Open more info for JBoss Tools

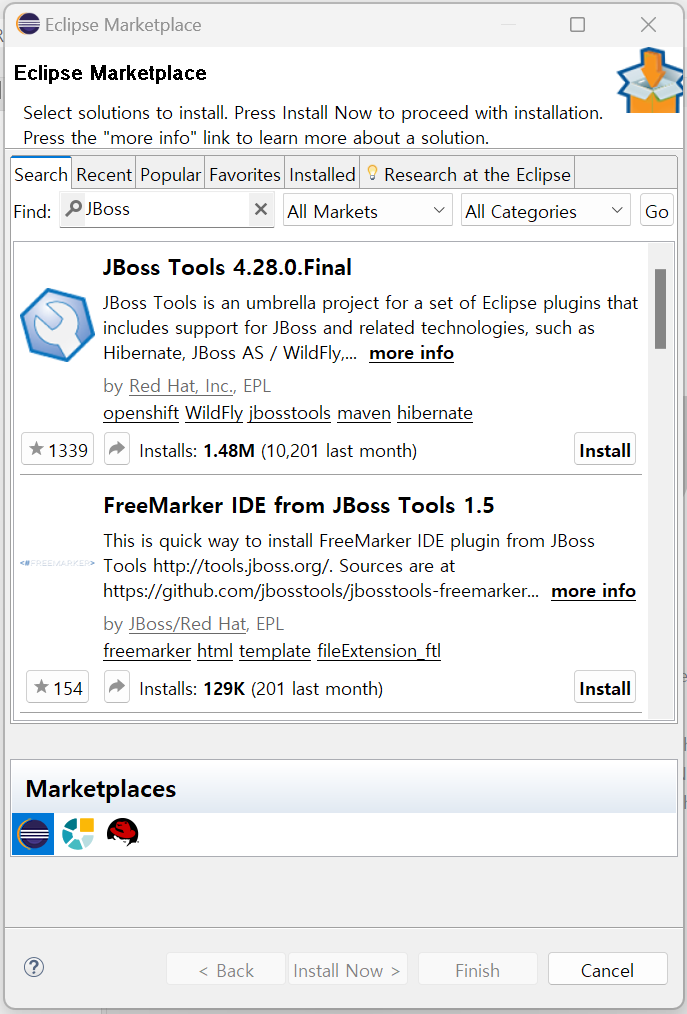click(411, 353)
